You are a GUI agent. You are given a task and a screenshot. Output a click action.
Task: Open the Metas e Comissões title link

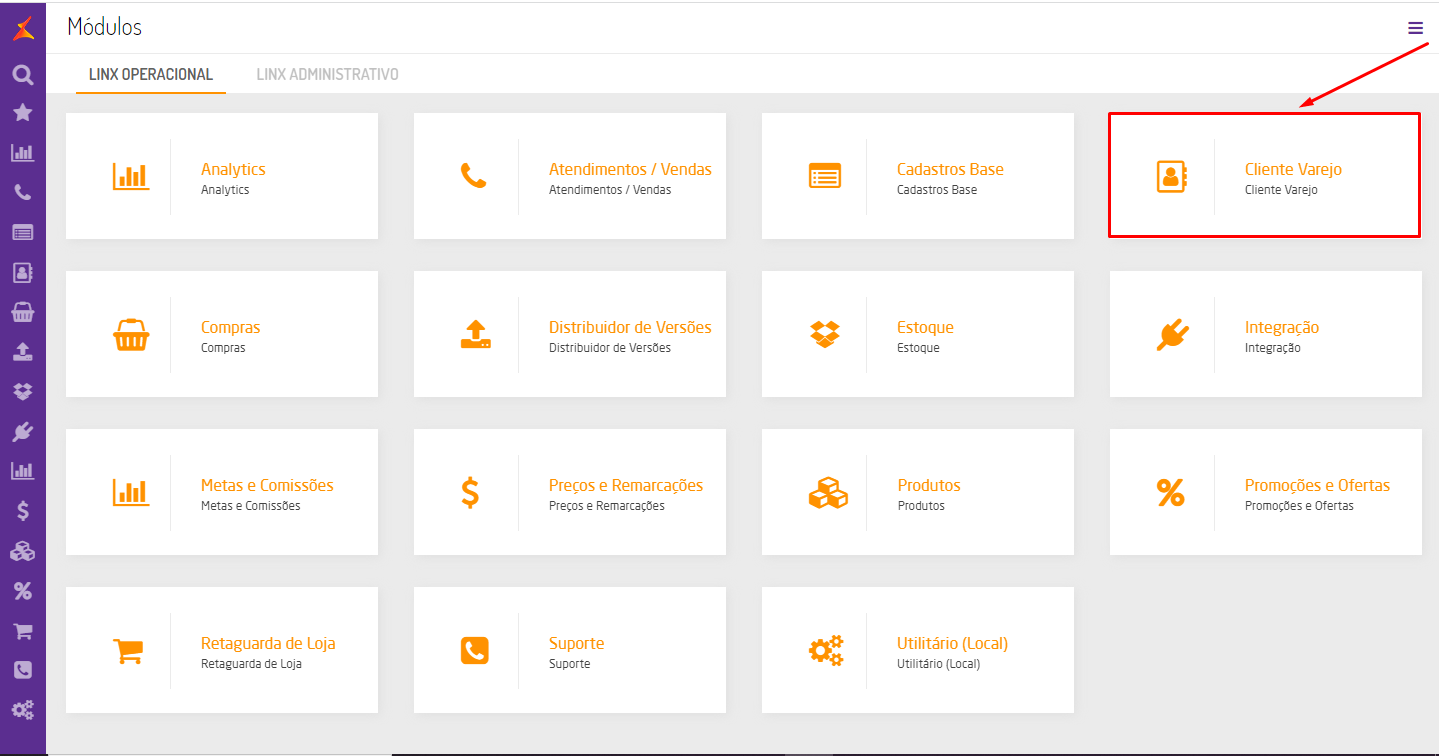(x=267, y=485)
